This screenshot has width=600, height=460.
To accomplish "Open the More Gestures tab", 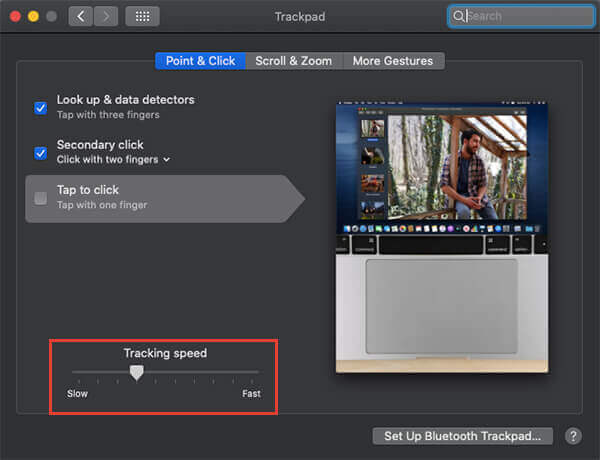I will pos(393,61).
